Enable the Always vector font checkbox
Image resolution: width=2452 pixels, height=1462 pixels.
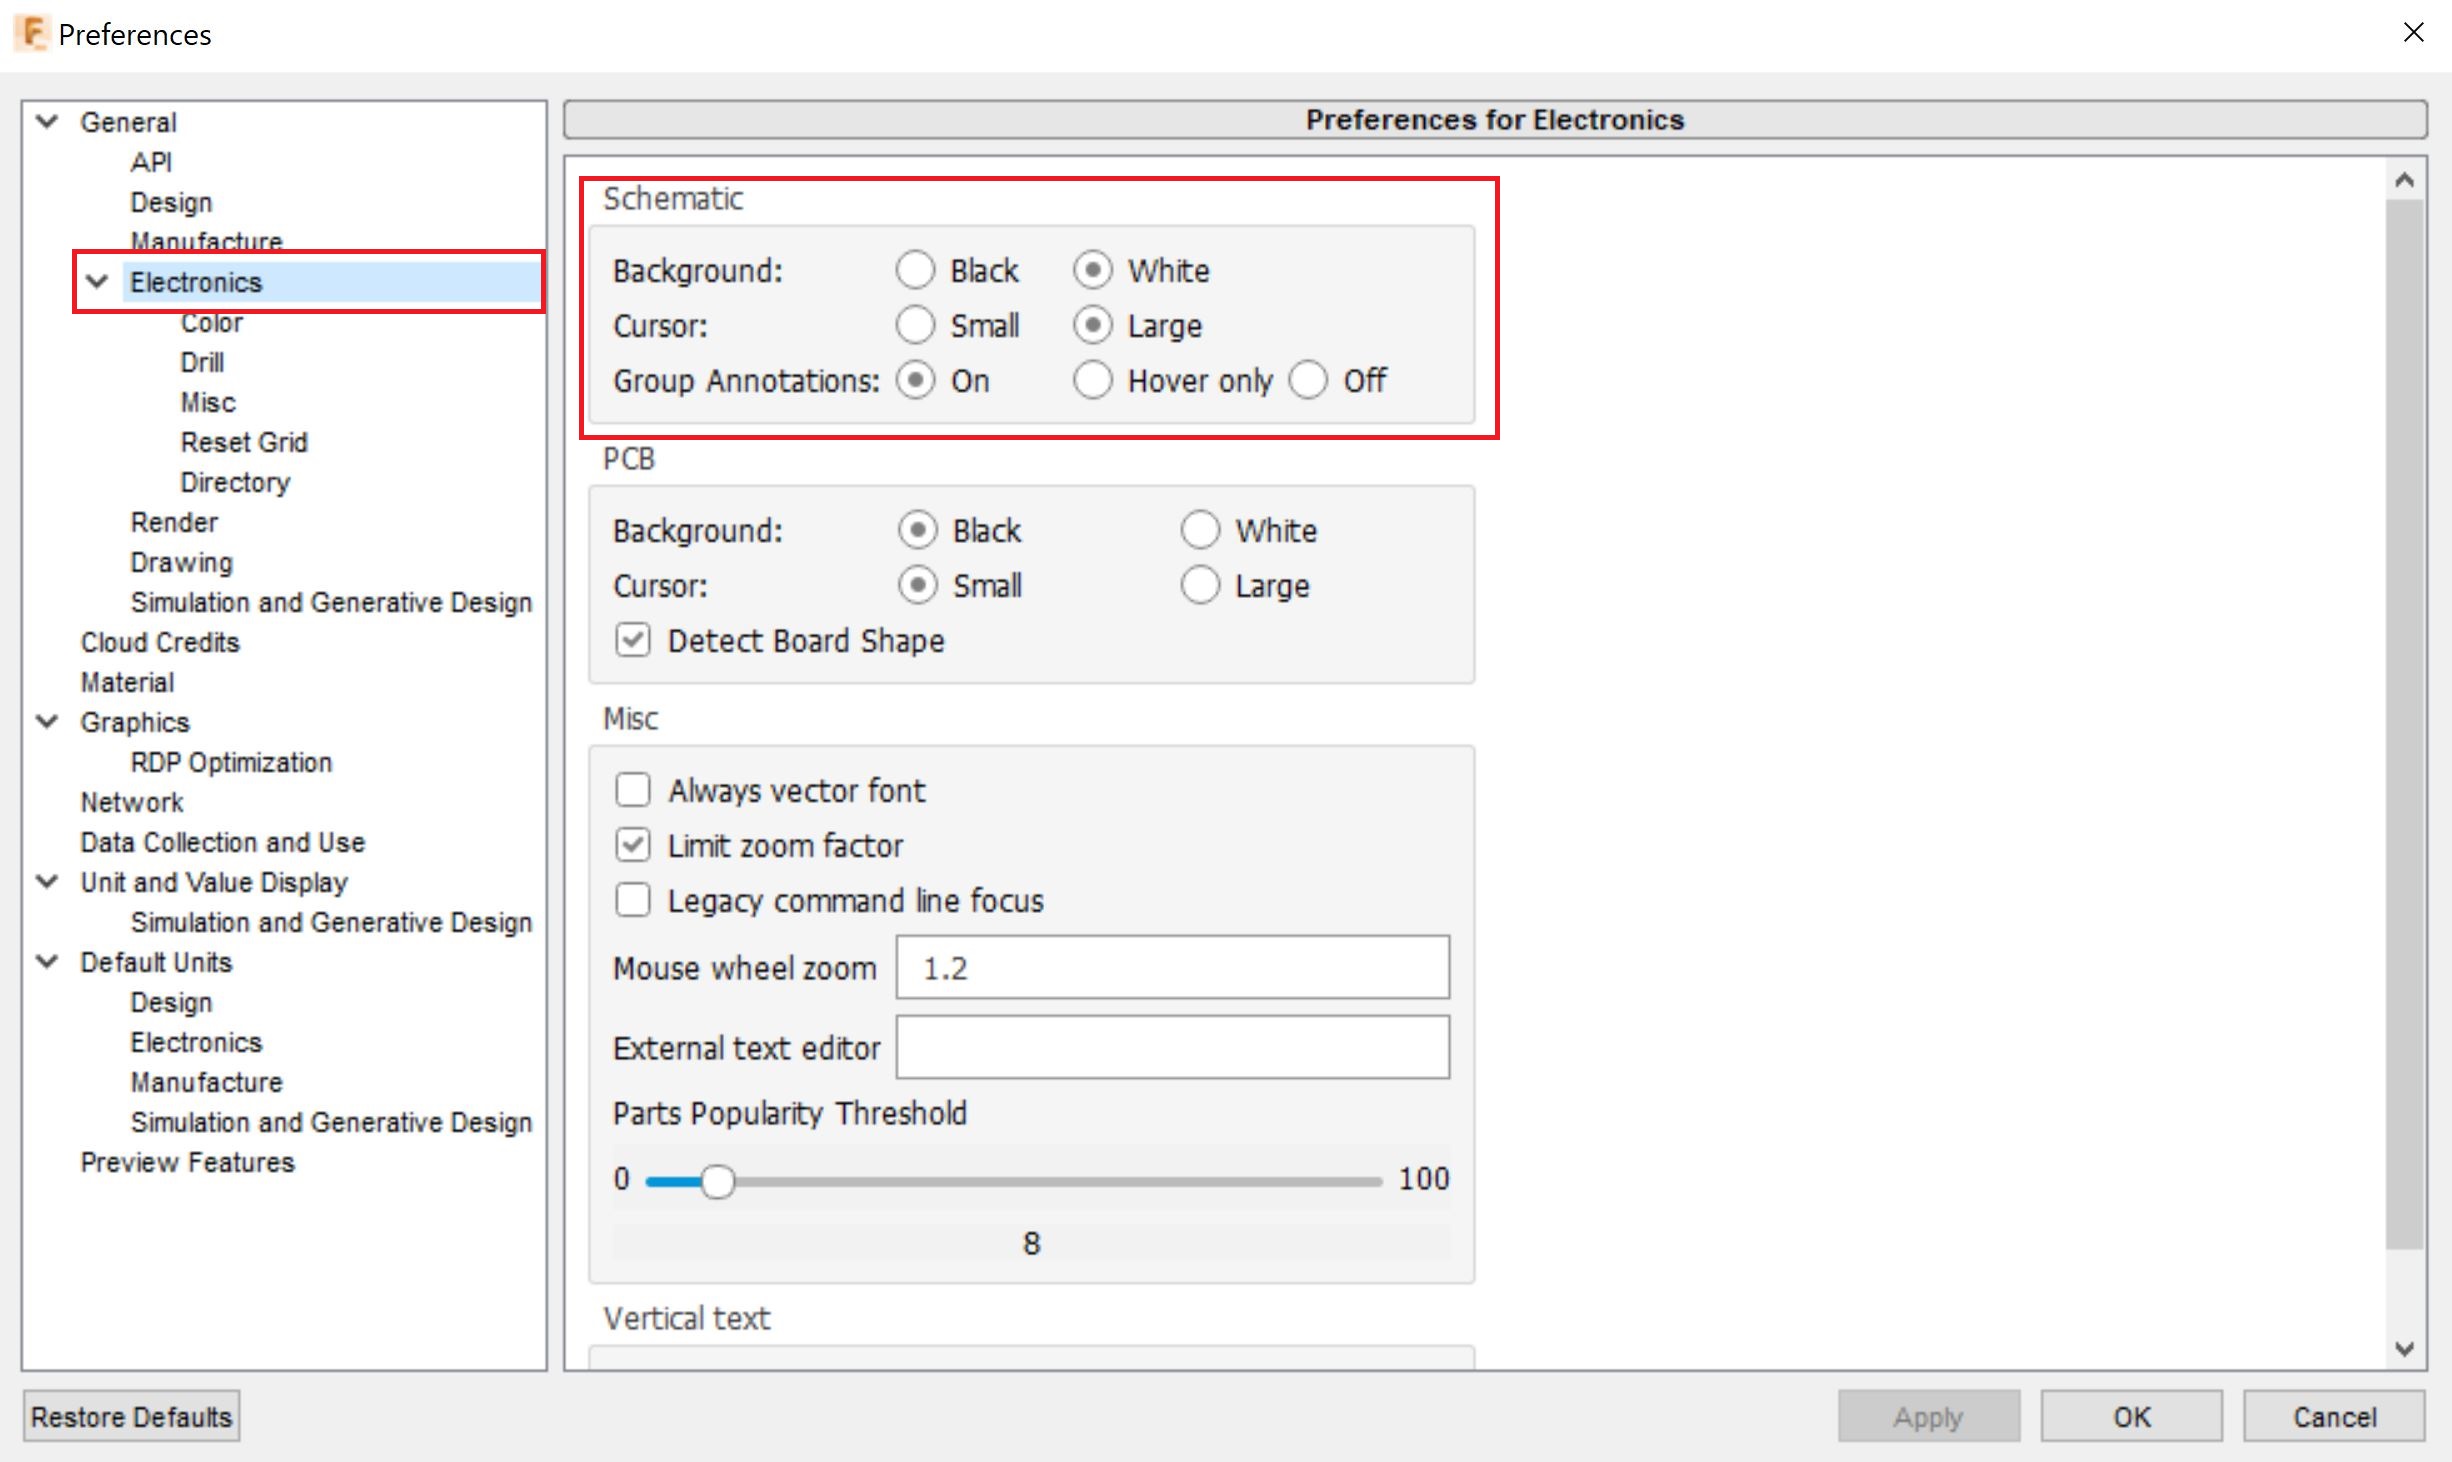click(633, 790)
